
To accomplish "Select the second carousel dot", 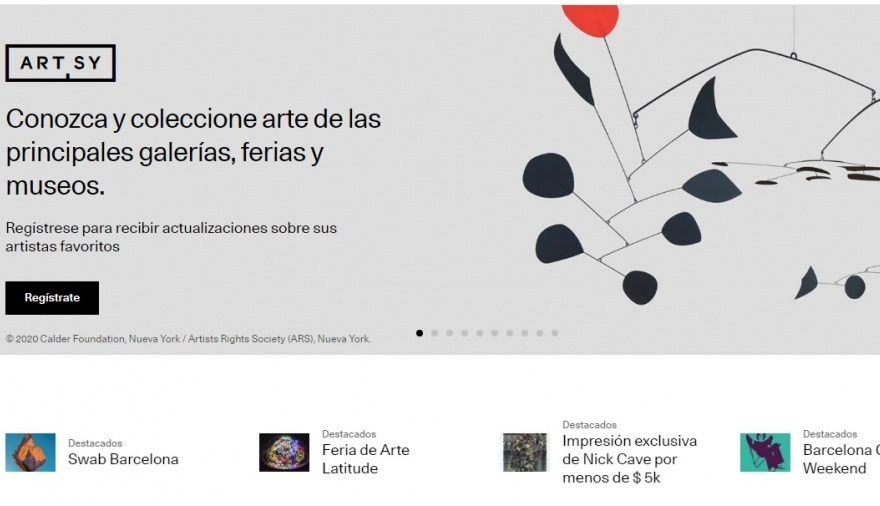I will [434, 333].
